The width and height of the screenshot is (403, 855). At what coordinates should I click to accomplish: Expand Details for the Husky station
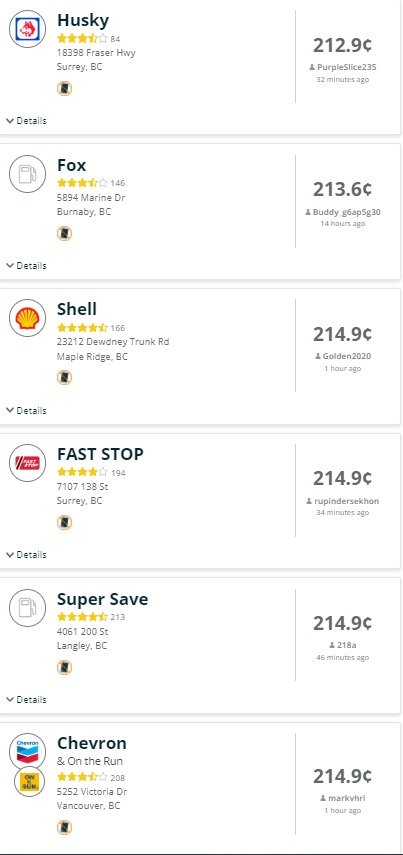pyautogui.click(x=26, y=121)
